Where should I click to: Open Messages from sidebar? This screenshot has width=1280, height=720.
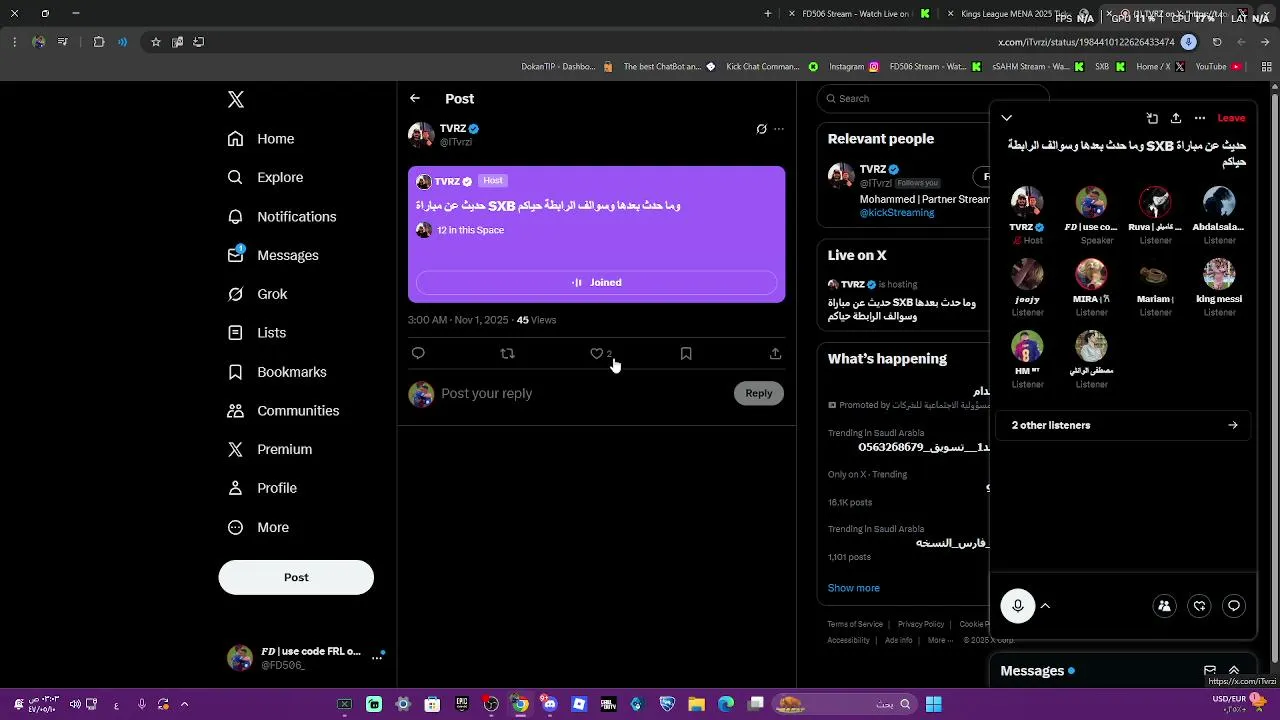click(x=273, y=255)
